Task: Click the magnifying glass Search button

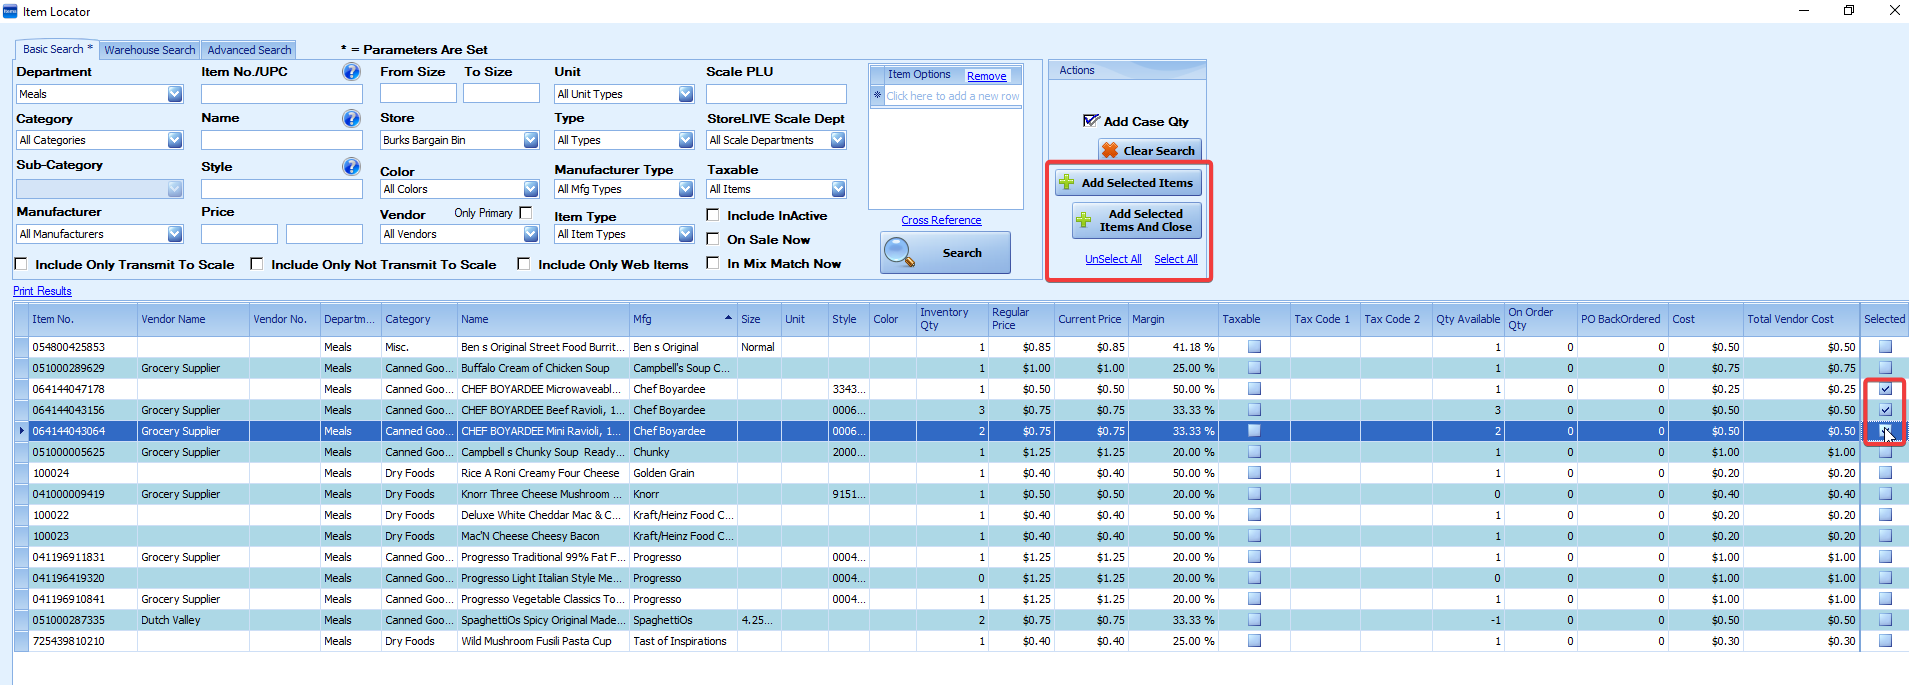Action: pos(945,253)
